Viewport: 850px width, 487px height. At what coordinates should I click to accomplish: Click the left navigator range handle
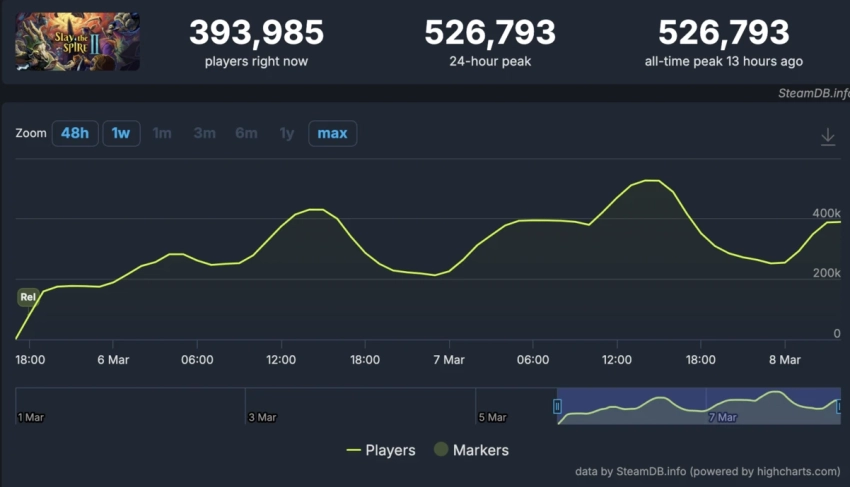(x=557, y=406)
